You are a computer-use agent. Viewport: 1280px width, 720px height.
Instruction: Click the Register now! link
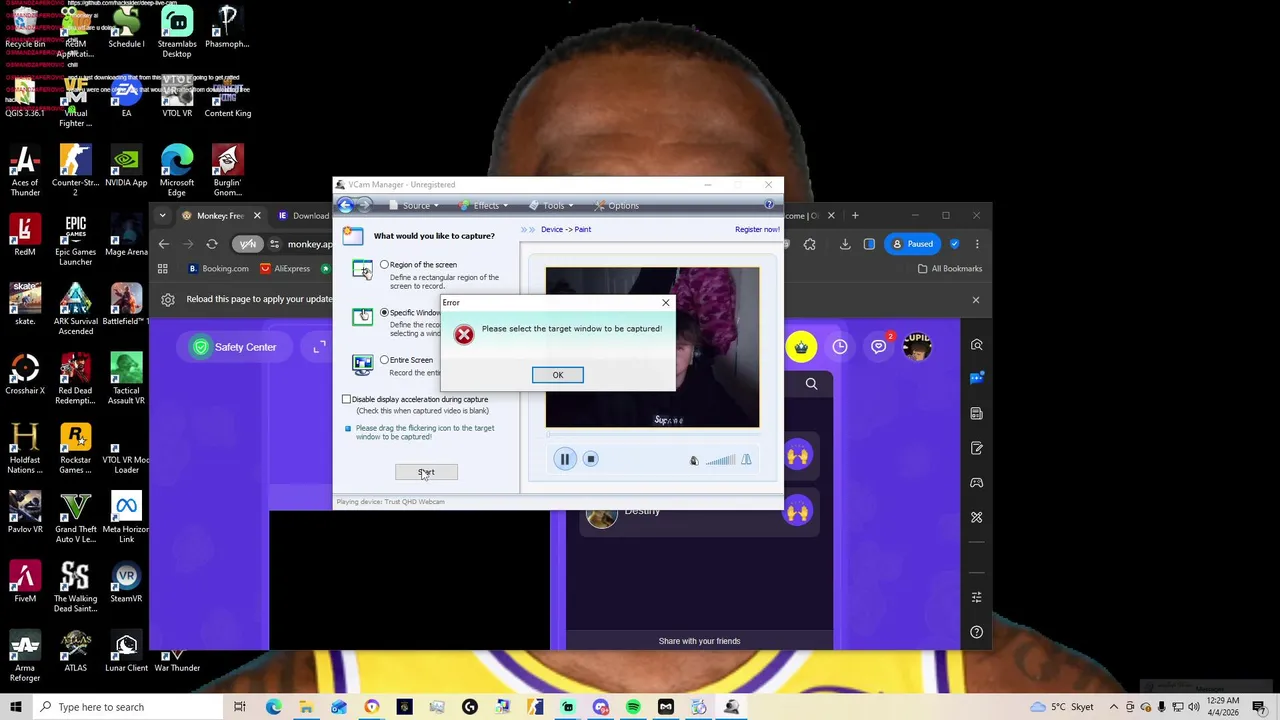757,229
